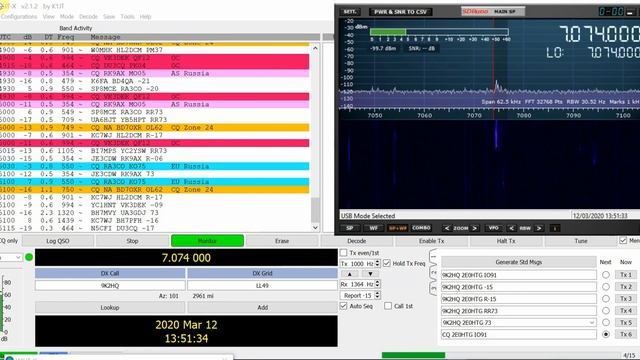Adjust the Report -15 spinner
640x360 pixels.
coord(377,295)
